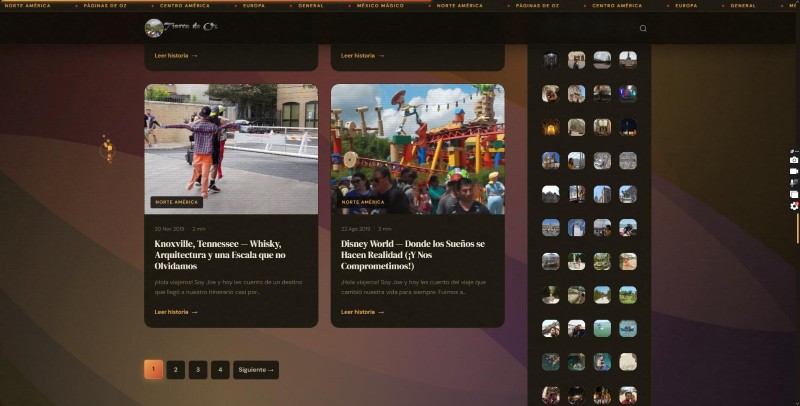
Task: Click the orange reading progress bar at the top
Action: click(215, 1)
